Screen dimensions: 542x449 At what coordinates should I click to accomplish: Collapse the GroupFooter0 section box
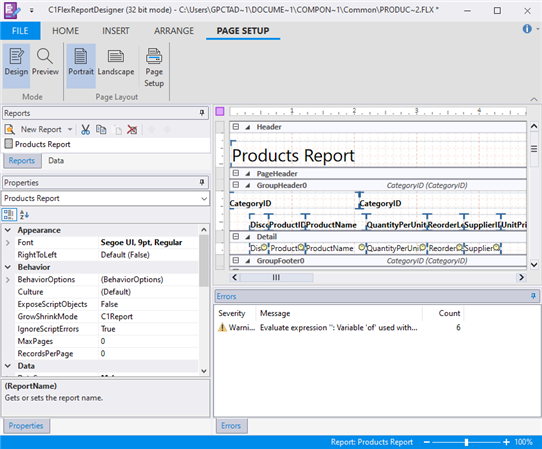(x=236, y=260)
